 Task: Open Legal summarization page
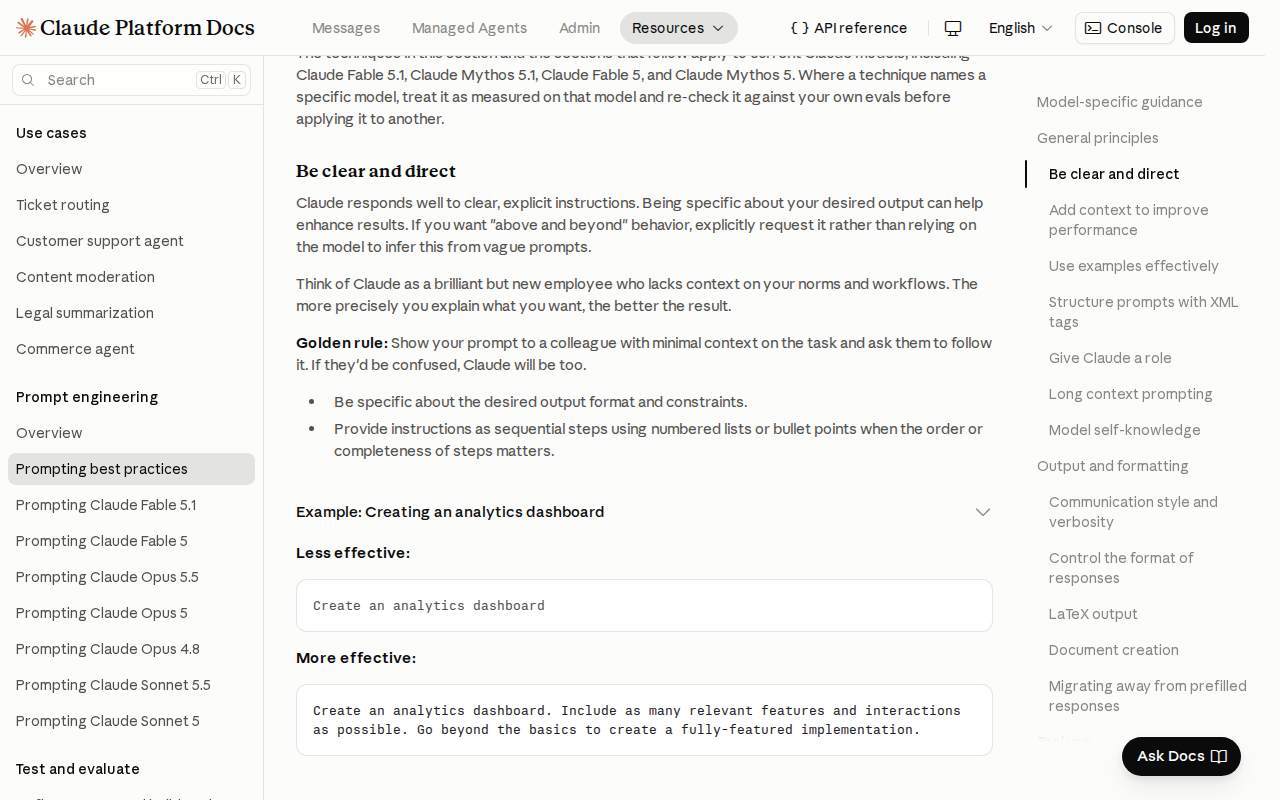point(131,313)
